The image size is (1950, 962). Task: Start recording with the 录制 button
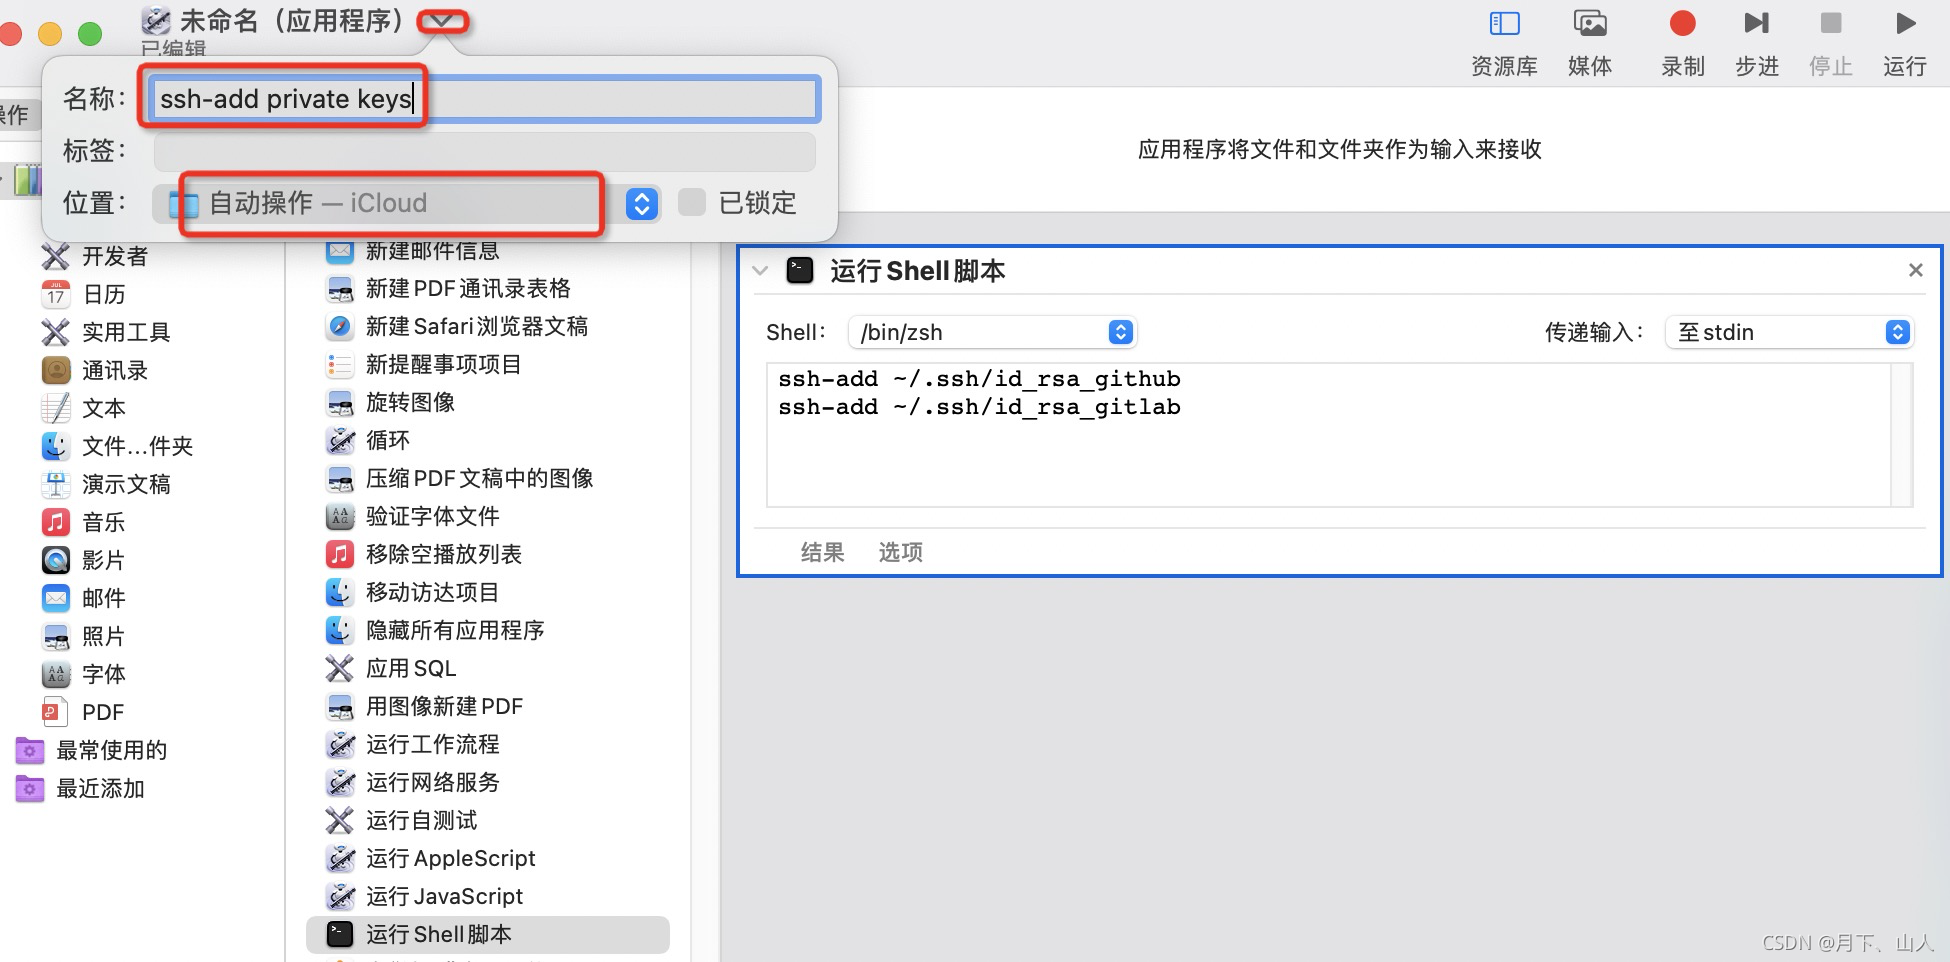tap(1683, 23)
